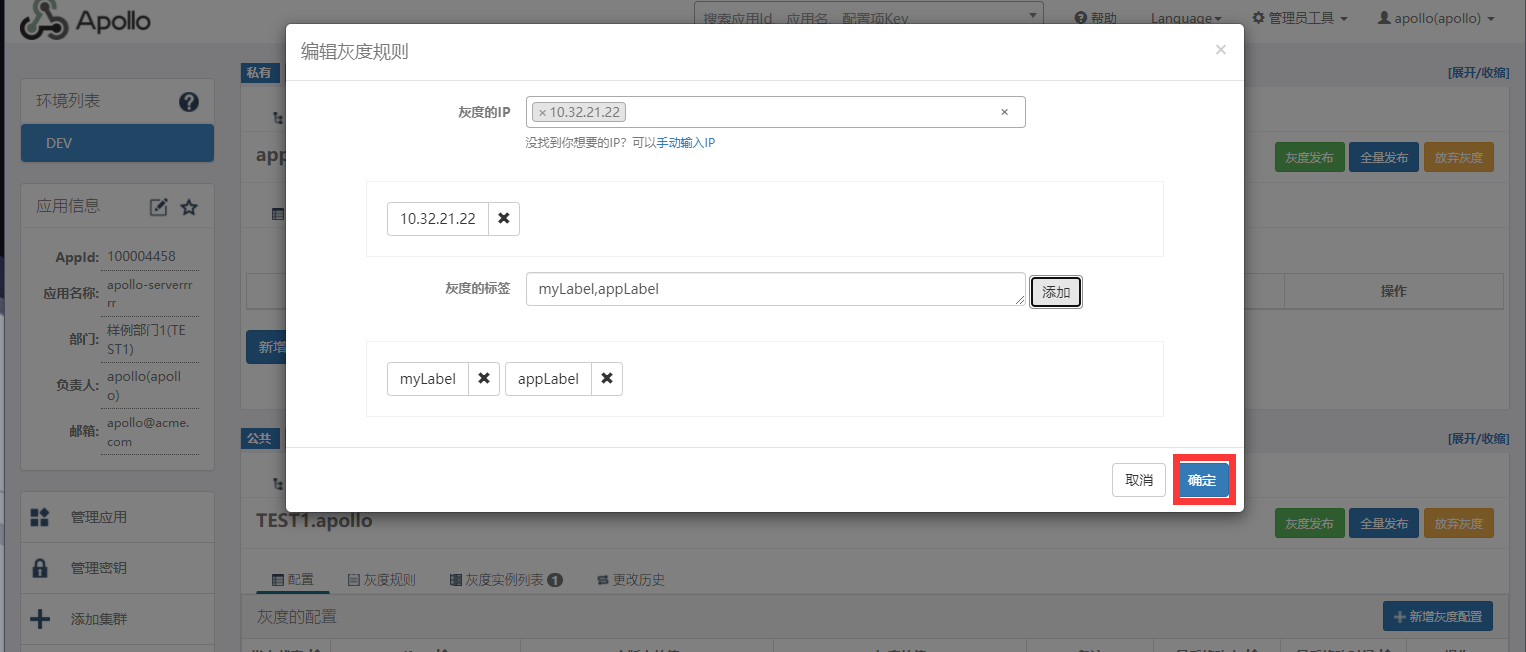Select the 管理密钥 lock icon in sidebar
Viewport: 1526px width, 652px height.
pyautogui.click(x=40, y=567)
